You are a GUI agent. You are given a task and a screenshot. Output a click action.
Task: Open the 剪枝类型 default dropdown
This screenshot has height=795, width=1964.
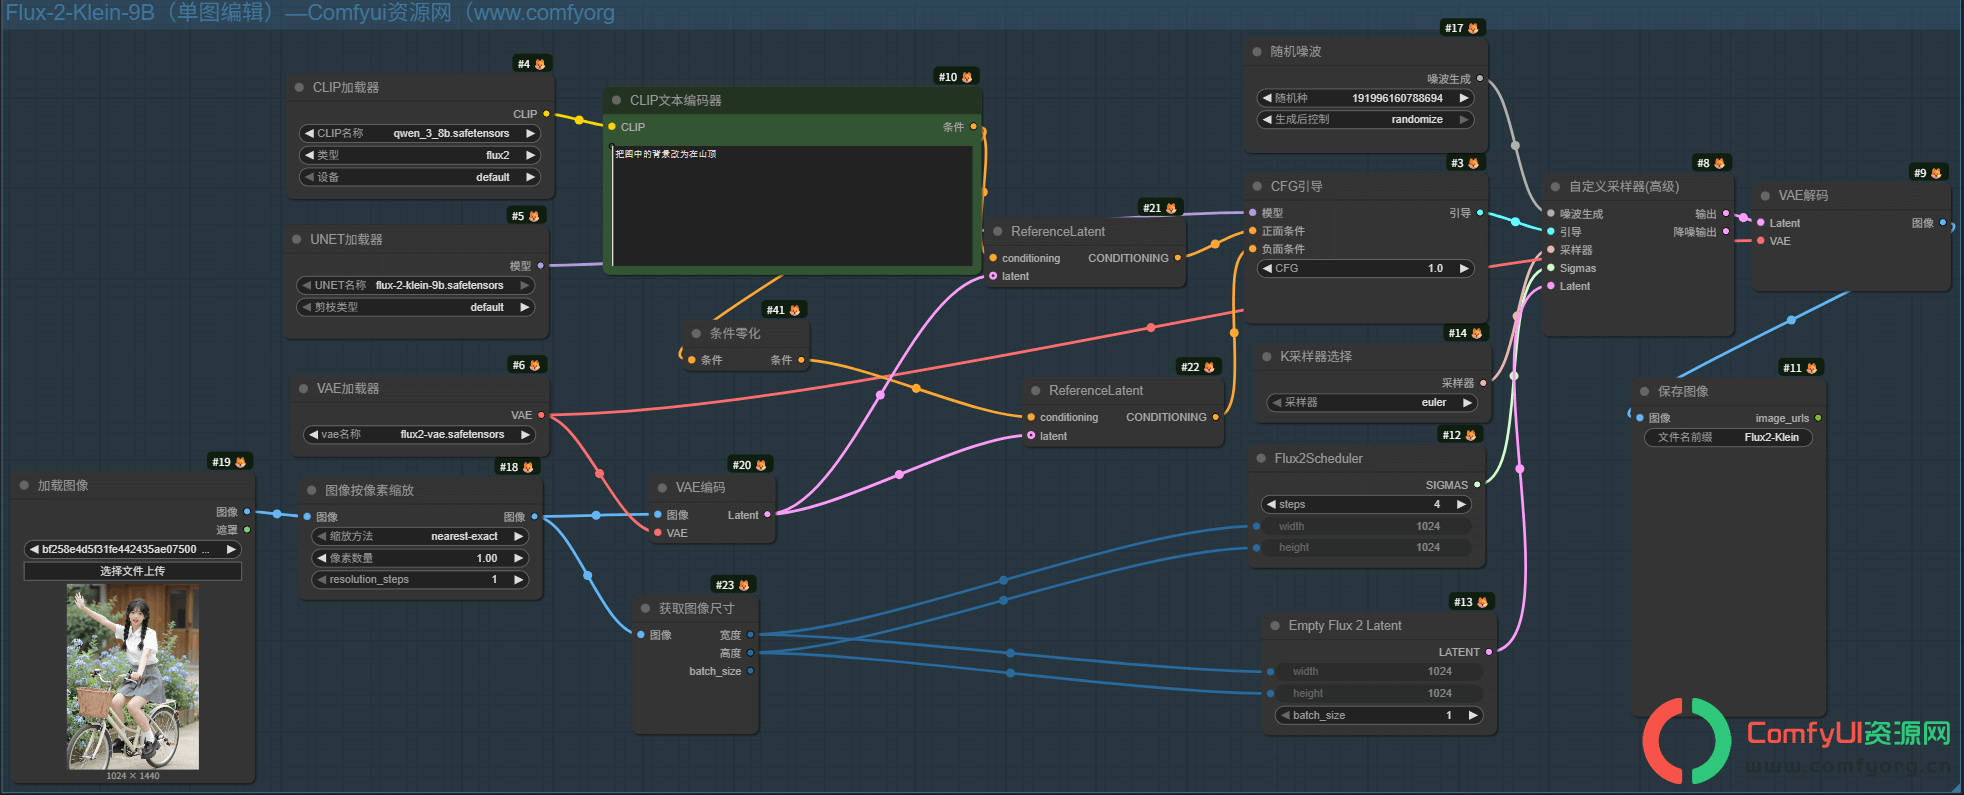415,307
